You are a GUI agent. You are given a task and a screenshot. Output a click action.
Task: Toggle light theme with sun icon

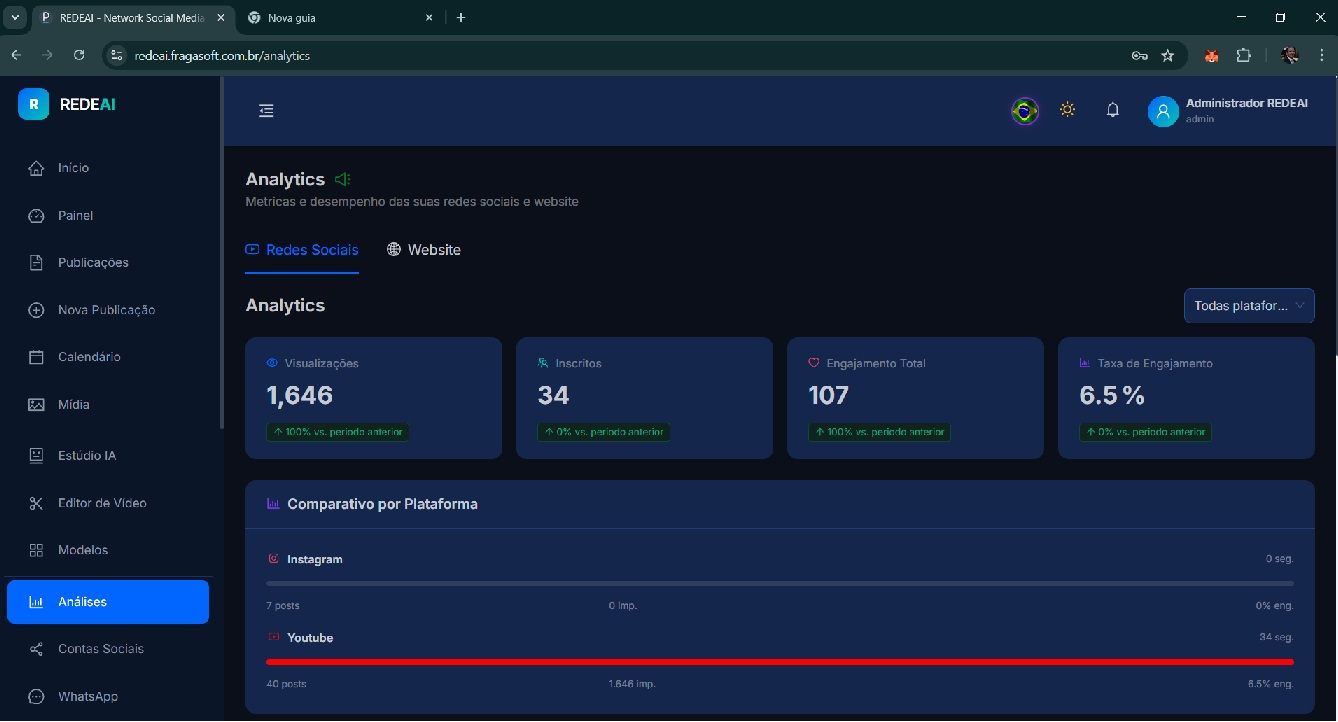(1067, 110)
